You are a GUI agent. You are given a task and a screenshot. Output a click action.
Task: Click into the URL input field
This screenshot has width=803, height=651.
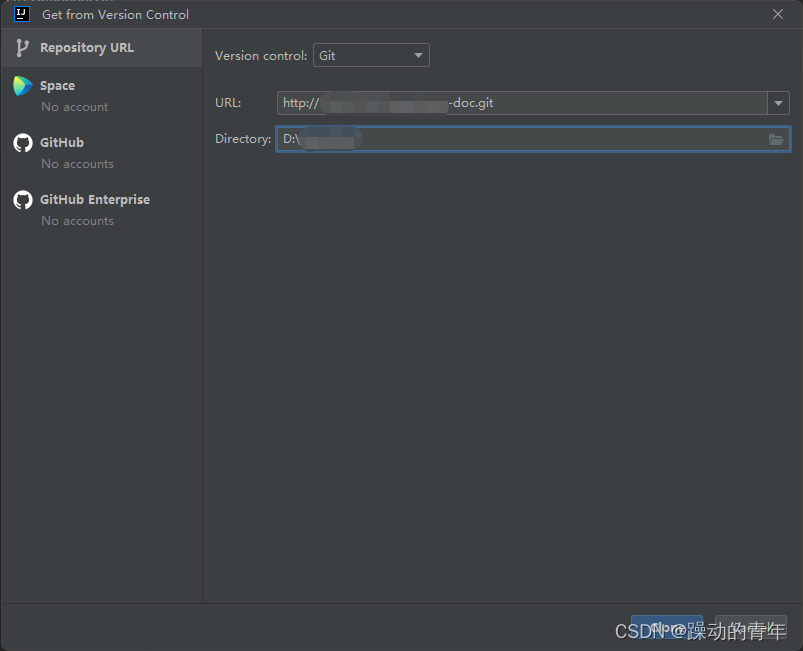pyautogui.click(x=522, y=103)
